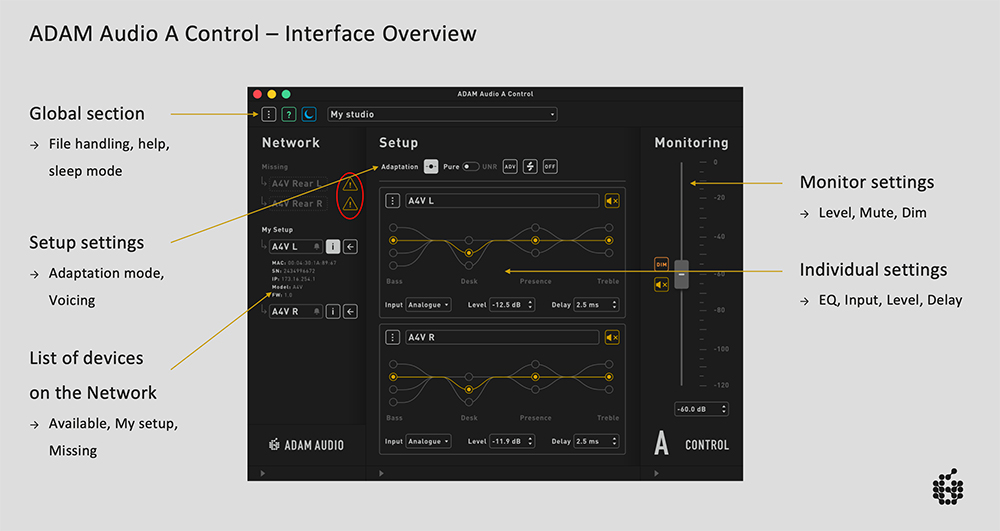Select Adaptation mode icon in Setup
This screenshot has width=1000, height=531.
[431, 166]
